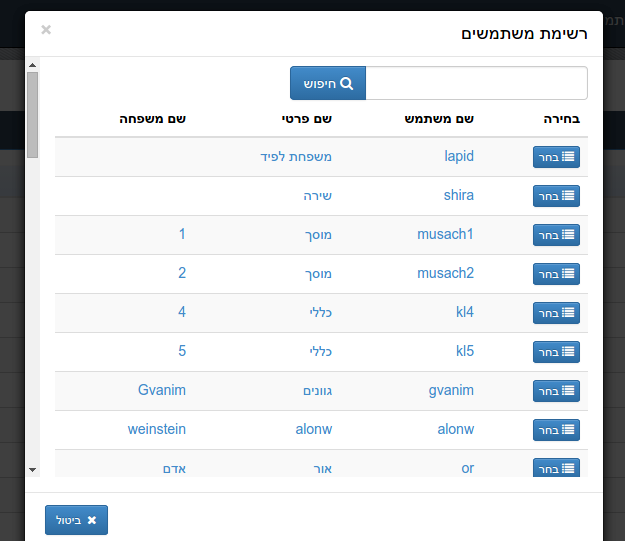Screen dimensions: 625x541
Task: Click first name משפחת לפיד
Action: tap(296, 156)
